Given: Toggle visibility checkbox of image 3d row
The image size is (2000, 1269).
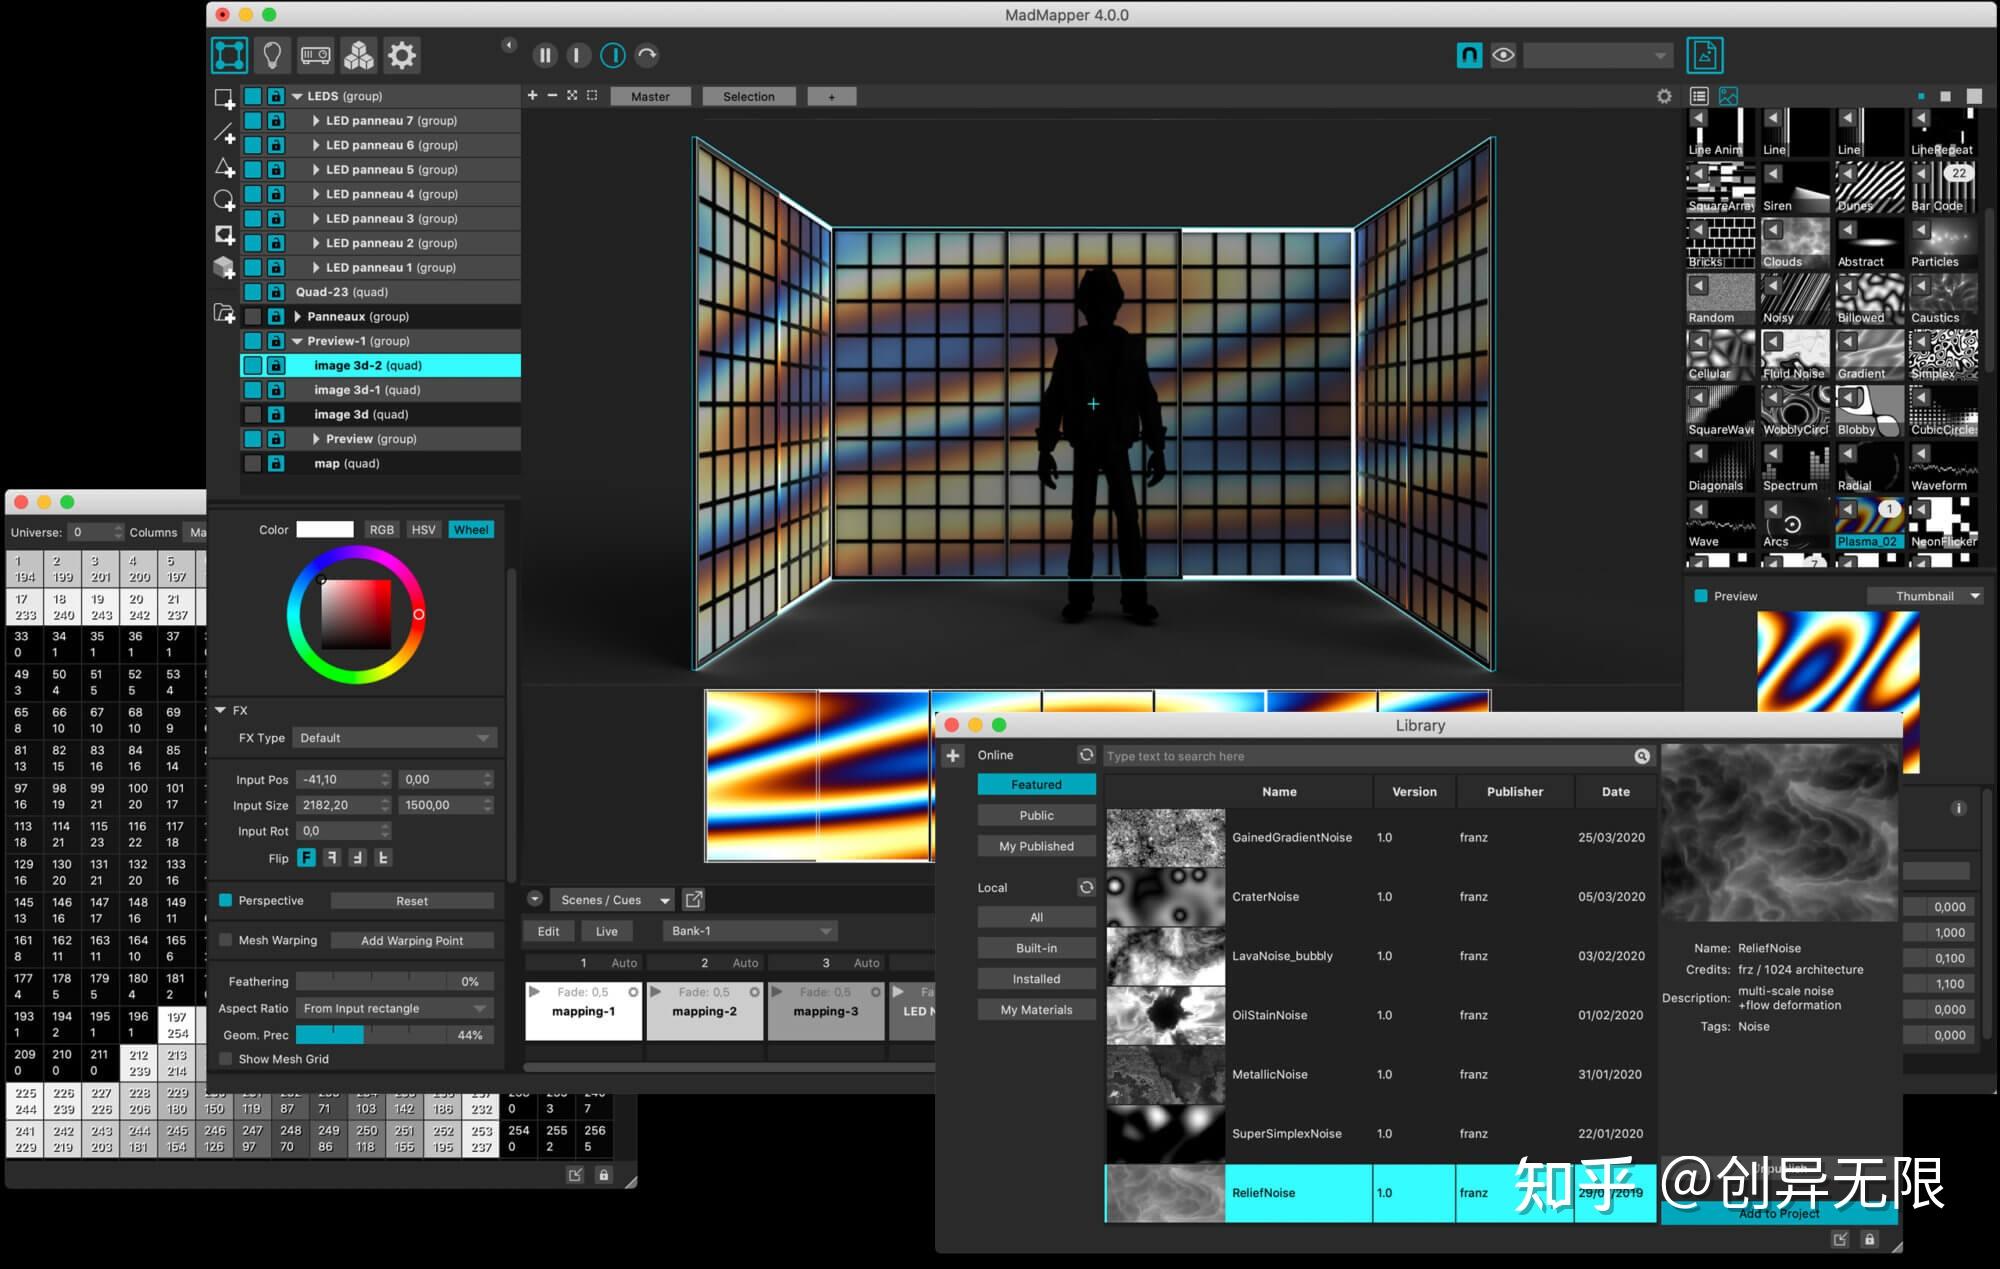Looking at the screenshot, I should click(x=253, y=414).
